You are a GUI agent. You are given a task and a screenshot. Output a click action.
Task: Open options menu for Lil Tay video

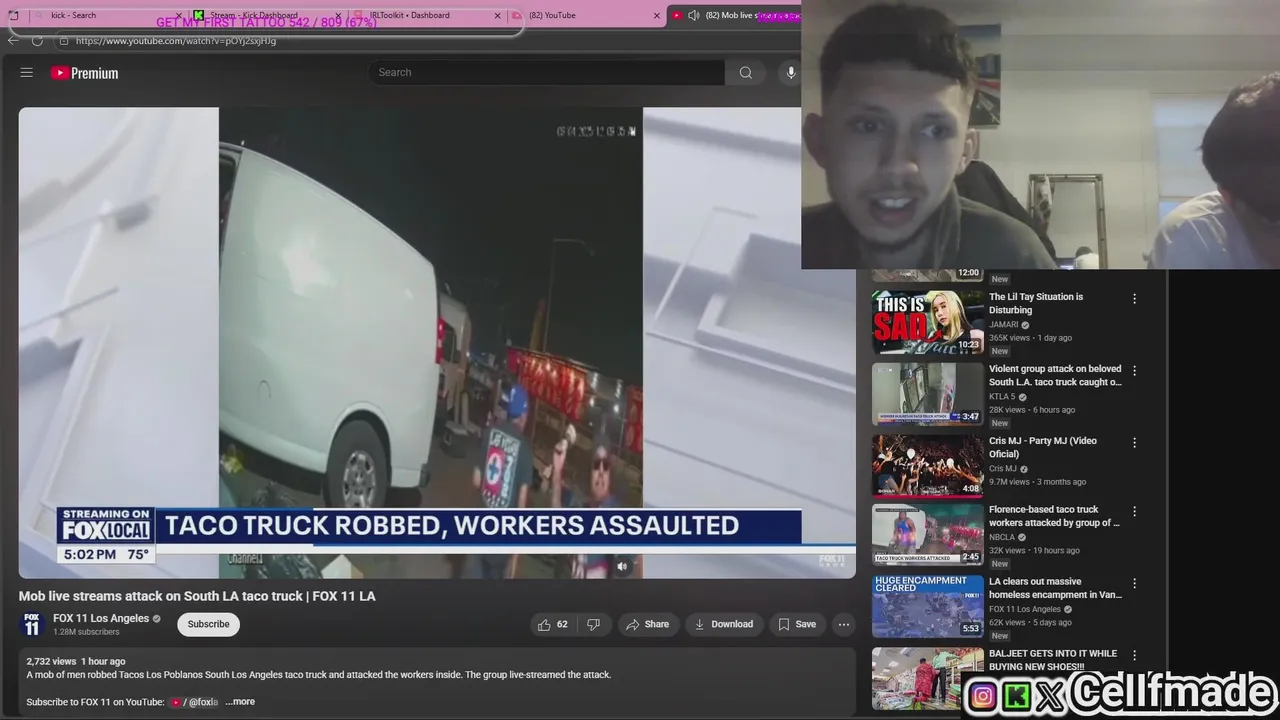(x=1134, y=299)
